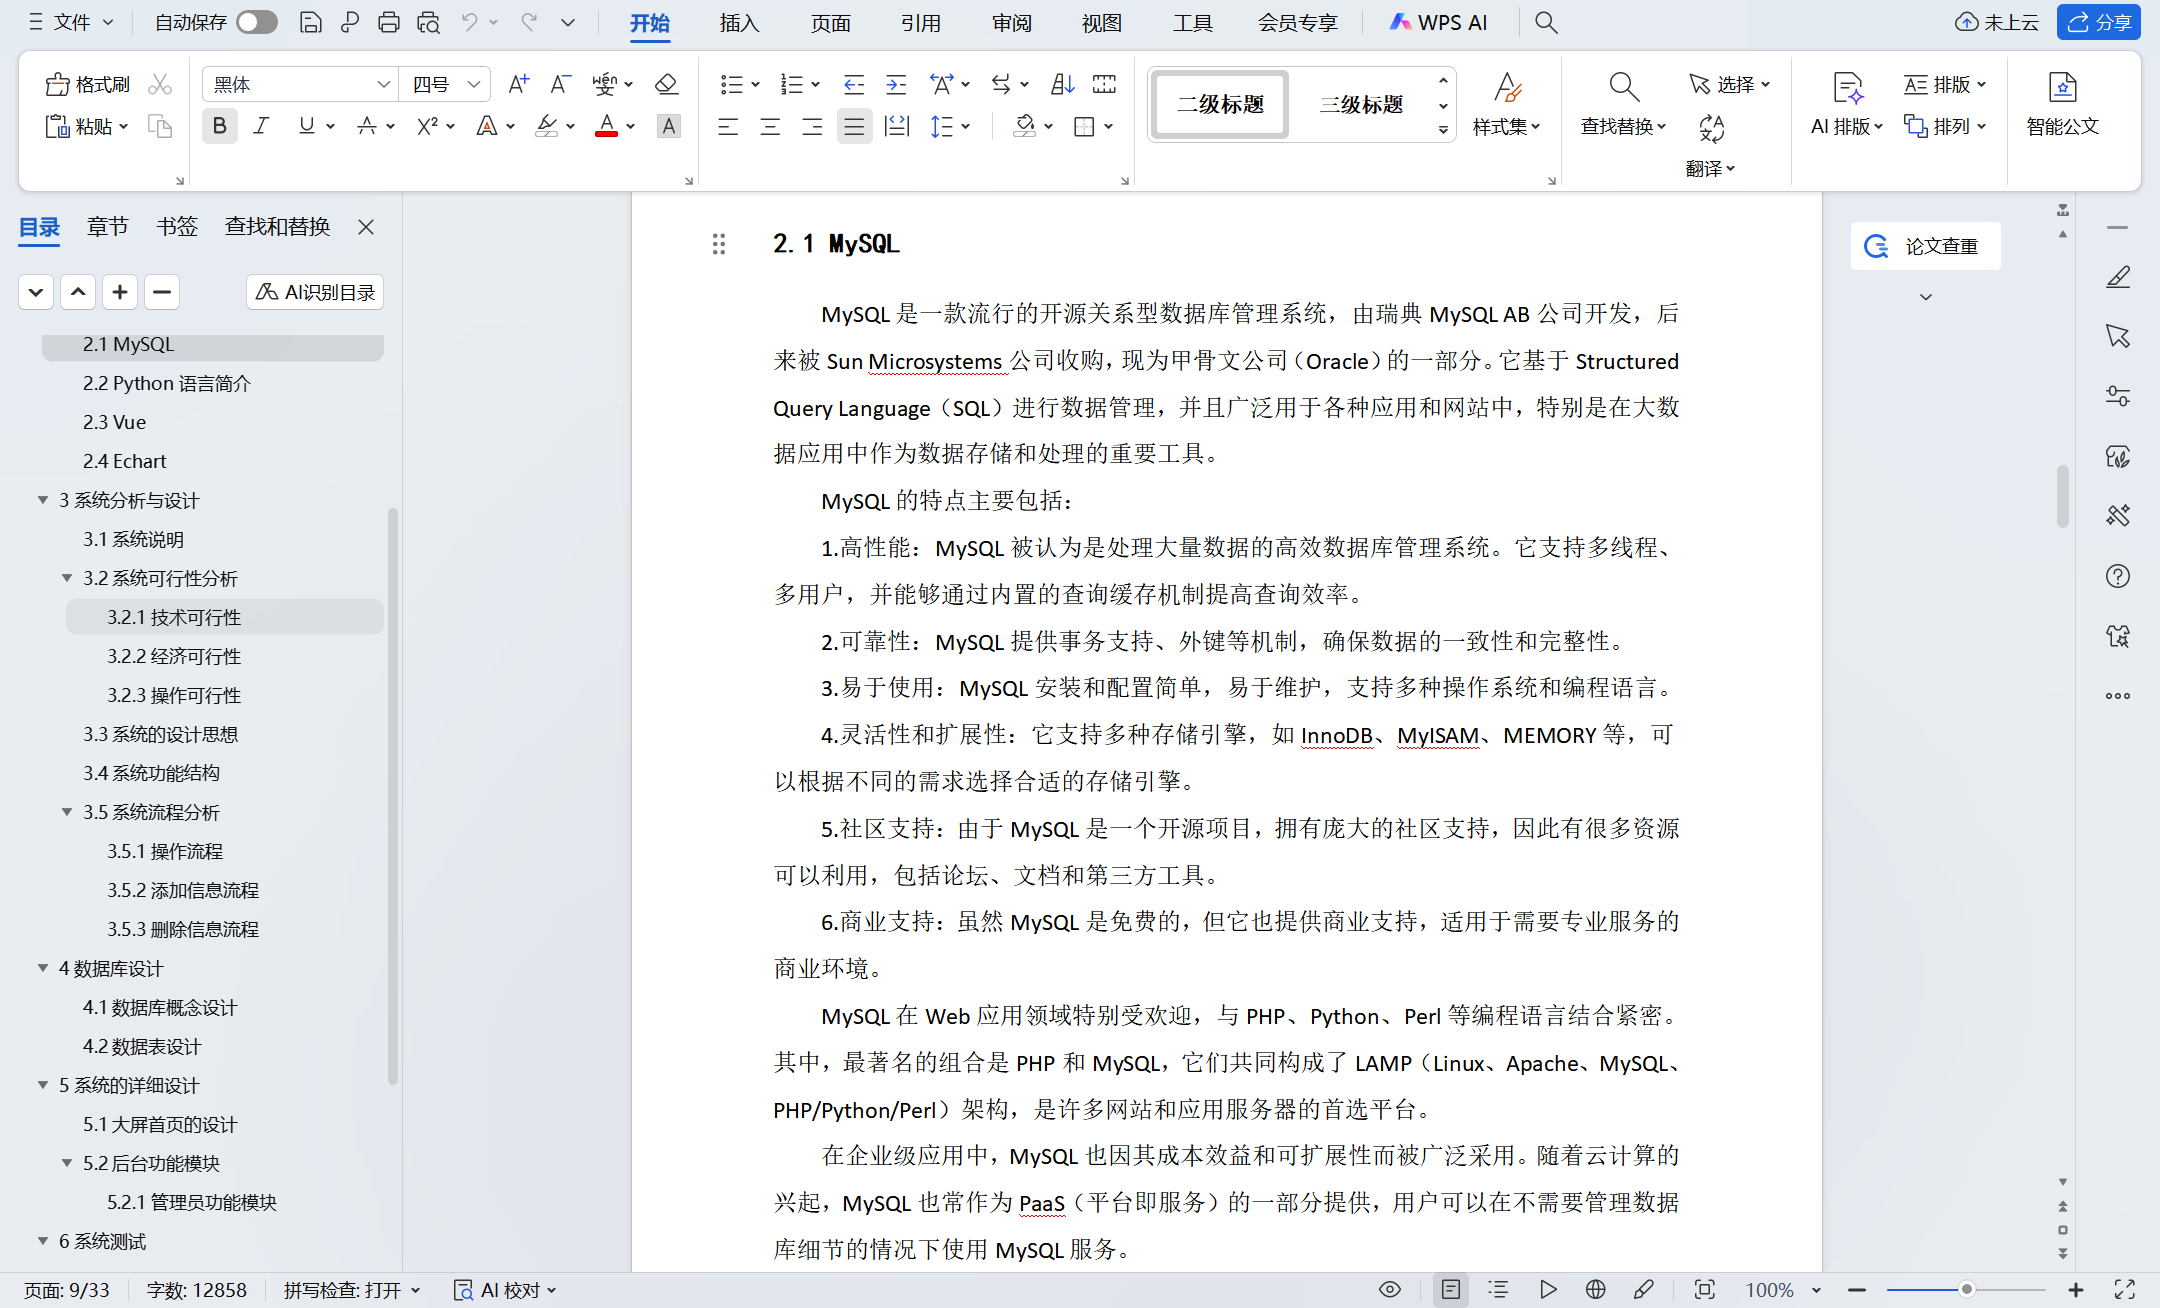2160x1308 pixels.
Task: Click AI识别目录 button
Action: [x=315, y=292]
